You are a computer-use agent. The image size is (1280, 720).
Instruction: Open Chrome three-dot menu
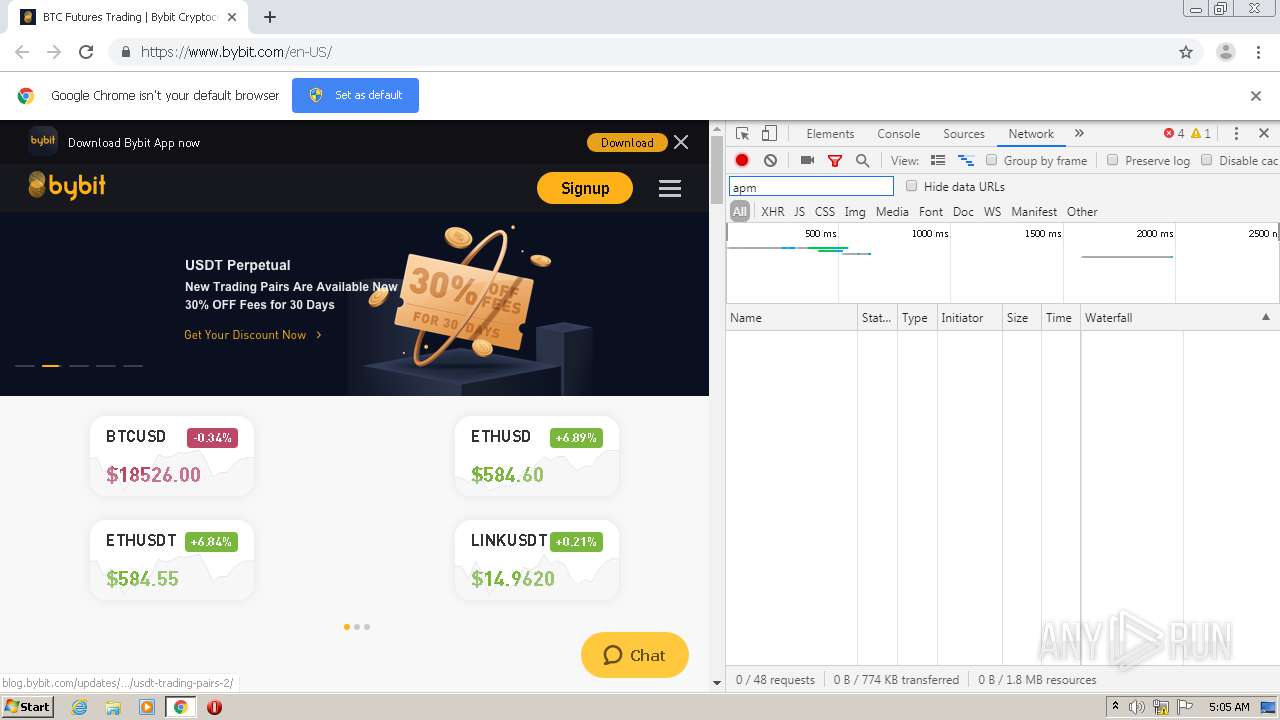tap(1259, 52)
